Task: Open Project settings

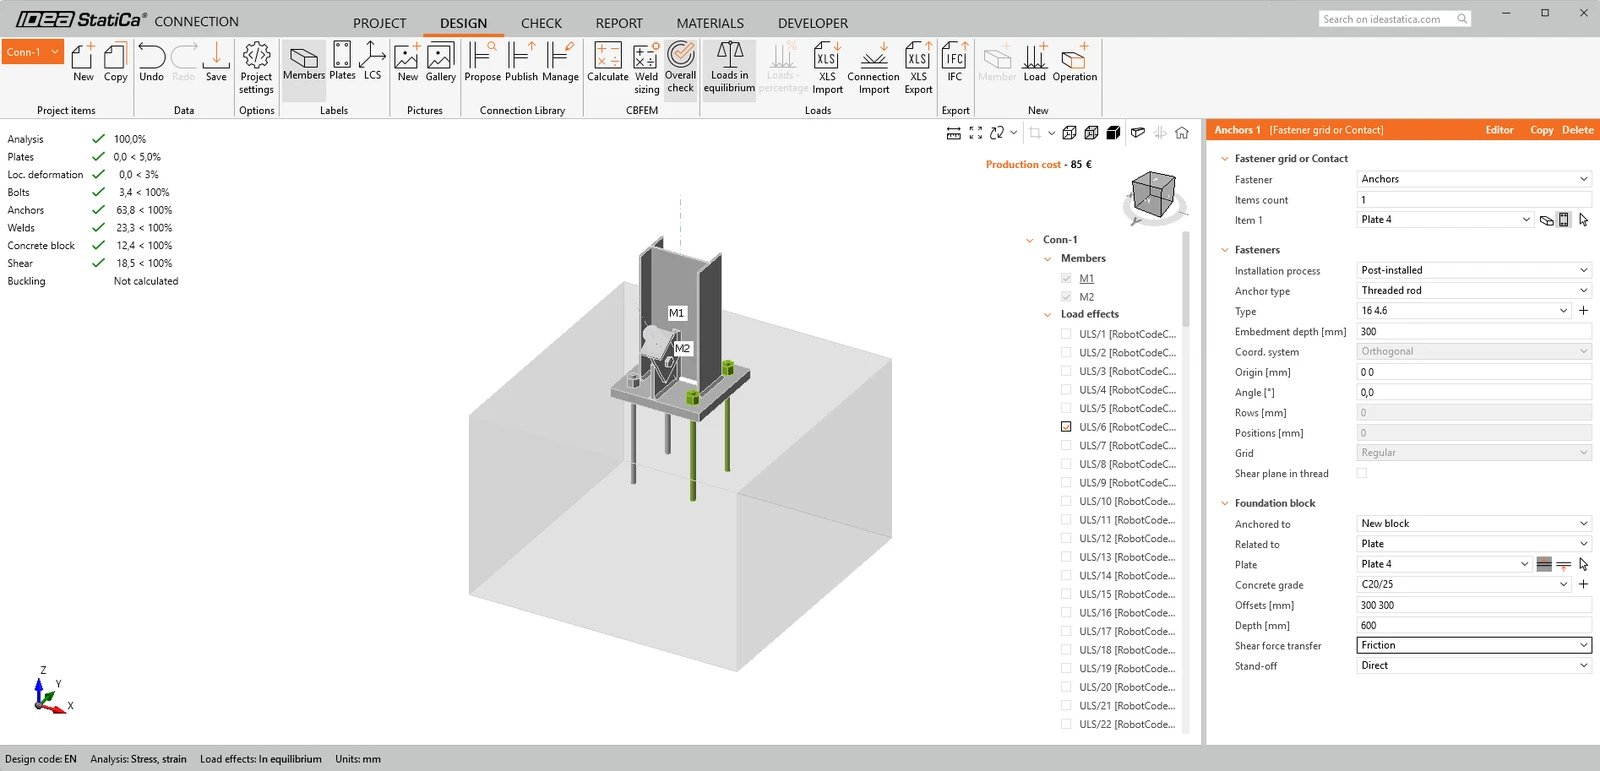Action: 256,68
